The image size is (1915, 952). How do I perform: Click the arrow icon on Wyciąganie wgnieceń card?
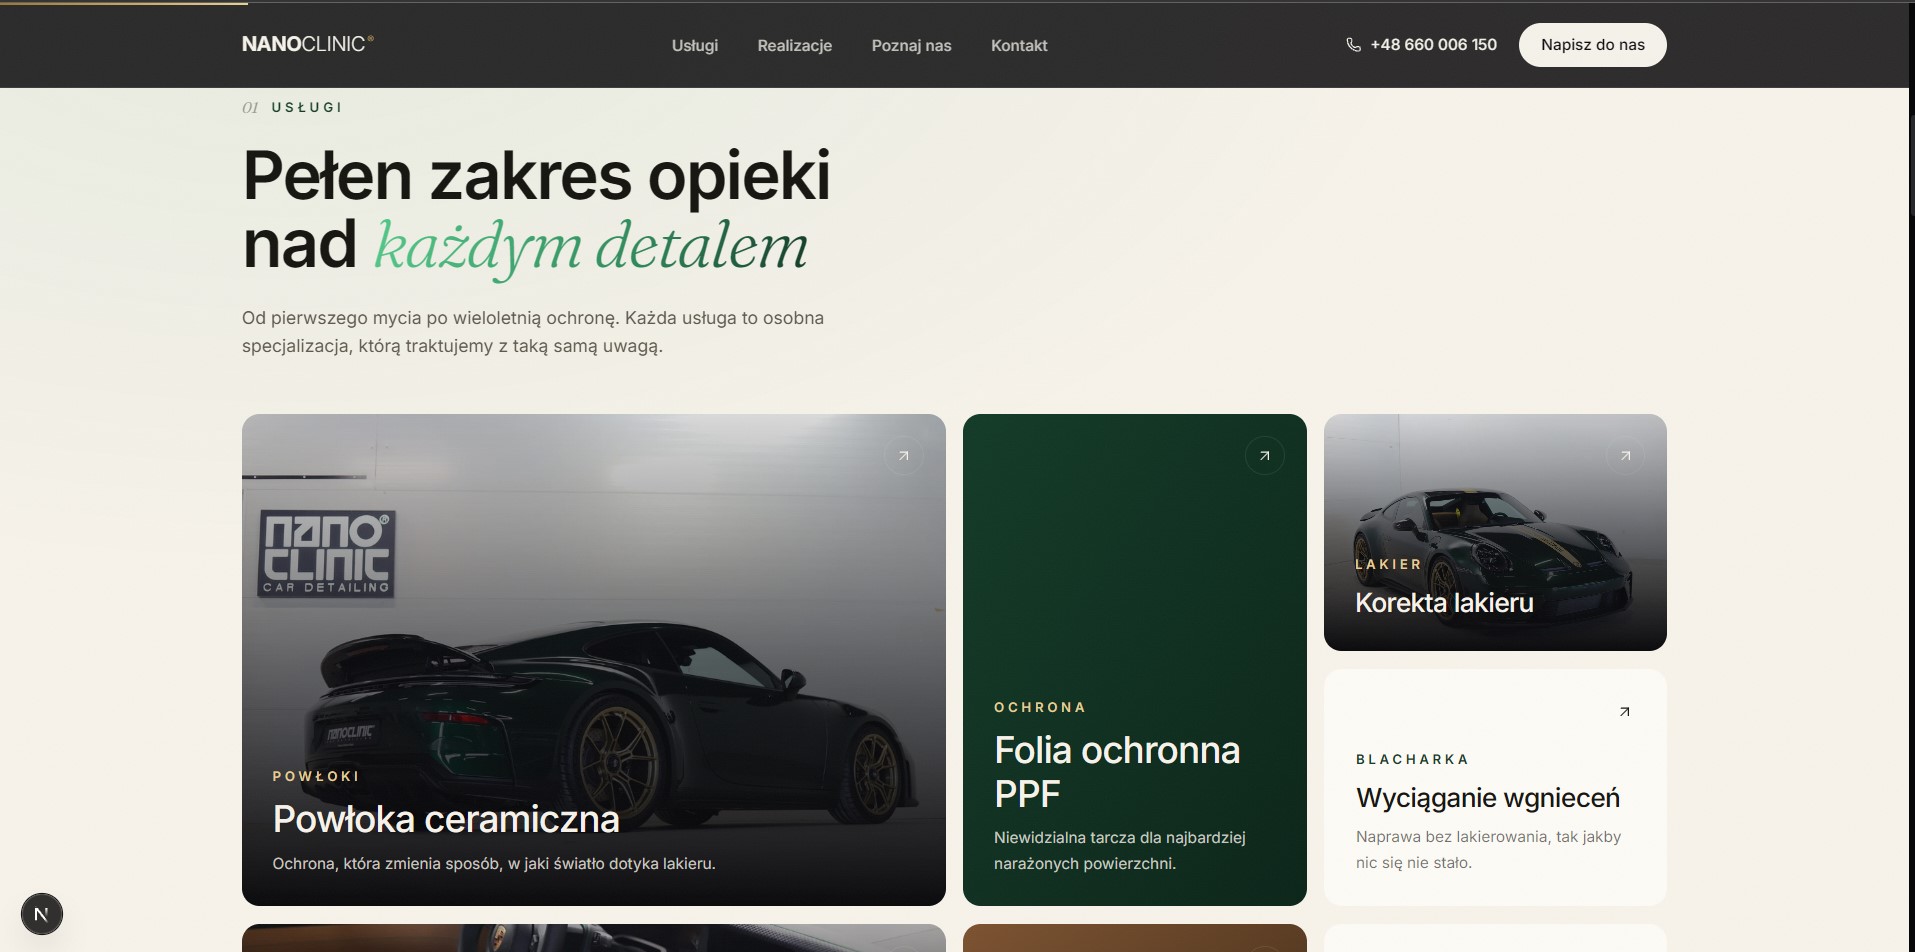click(x=1625, y=712)
